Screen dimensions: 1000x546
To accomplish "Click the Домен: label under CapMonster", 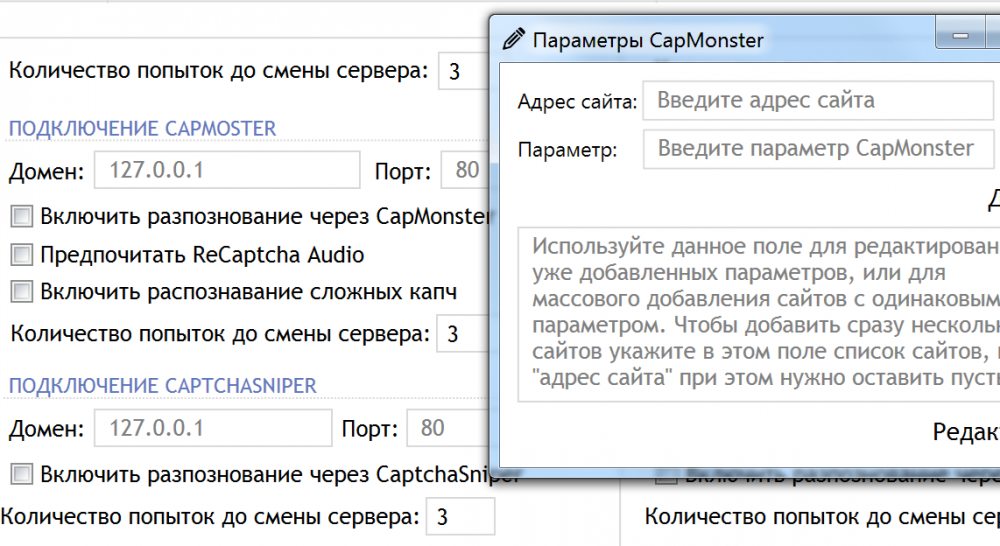I will [47, 172].
